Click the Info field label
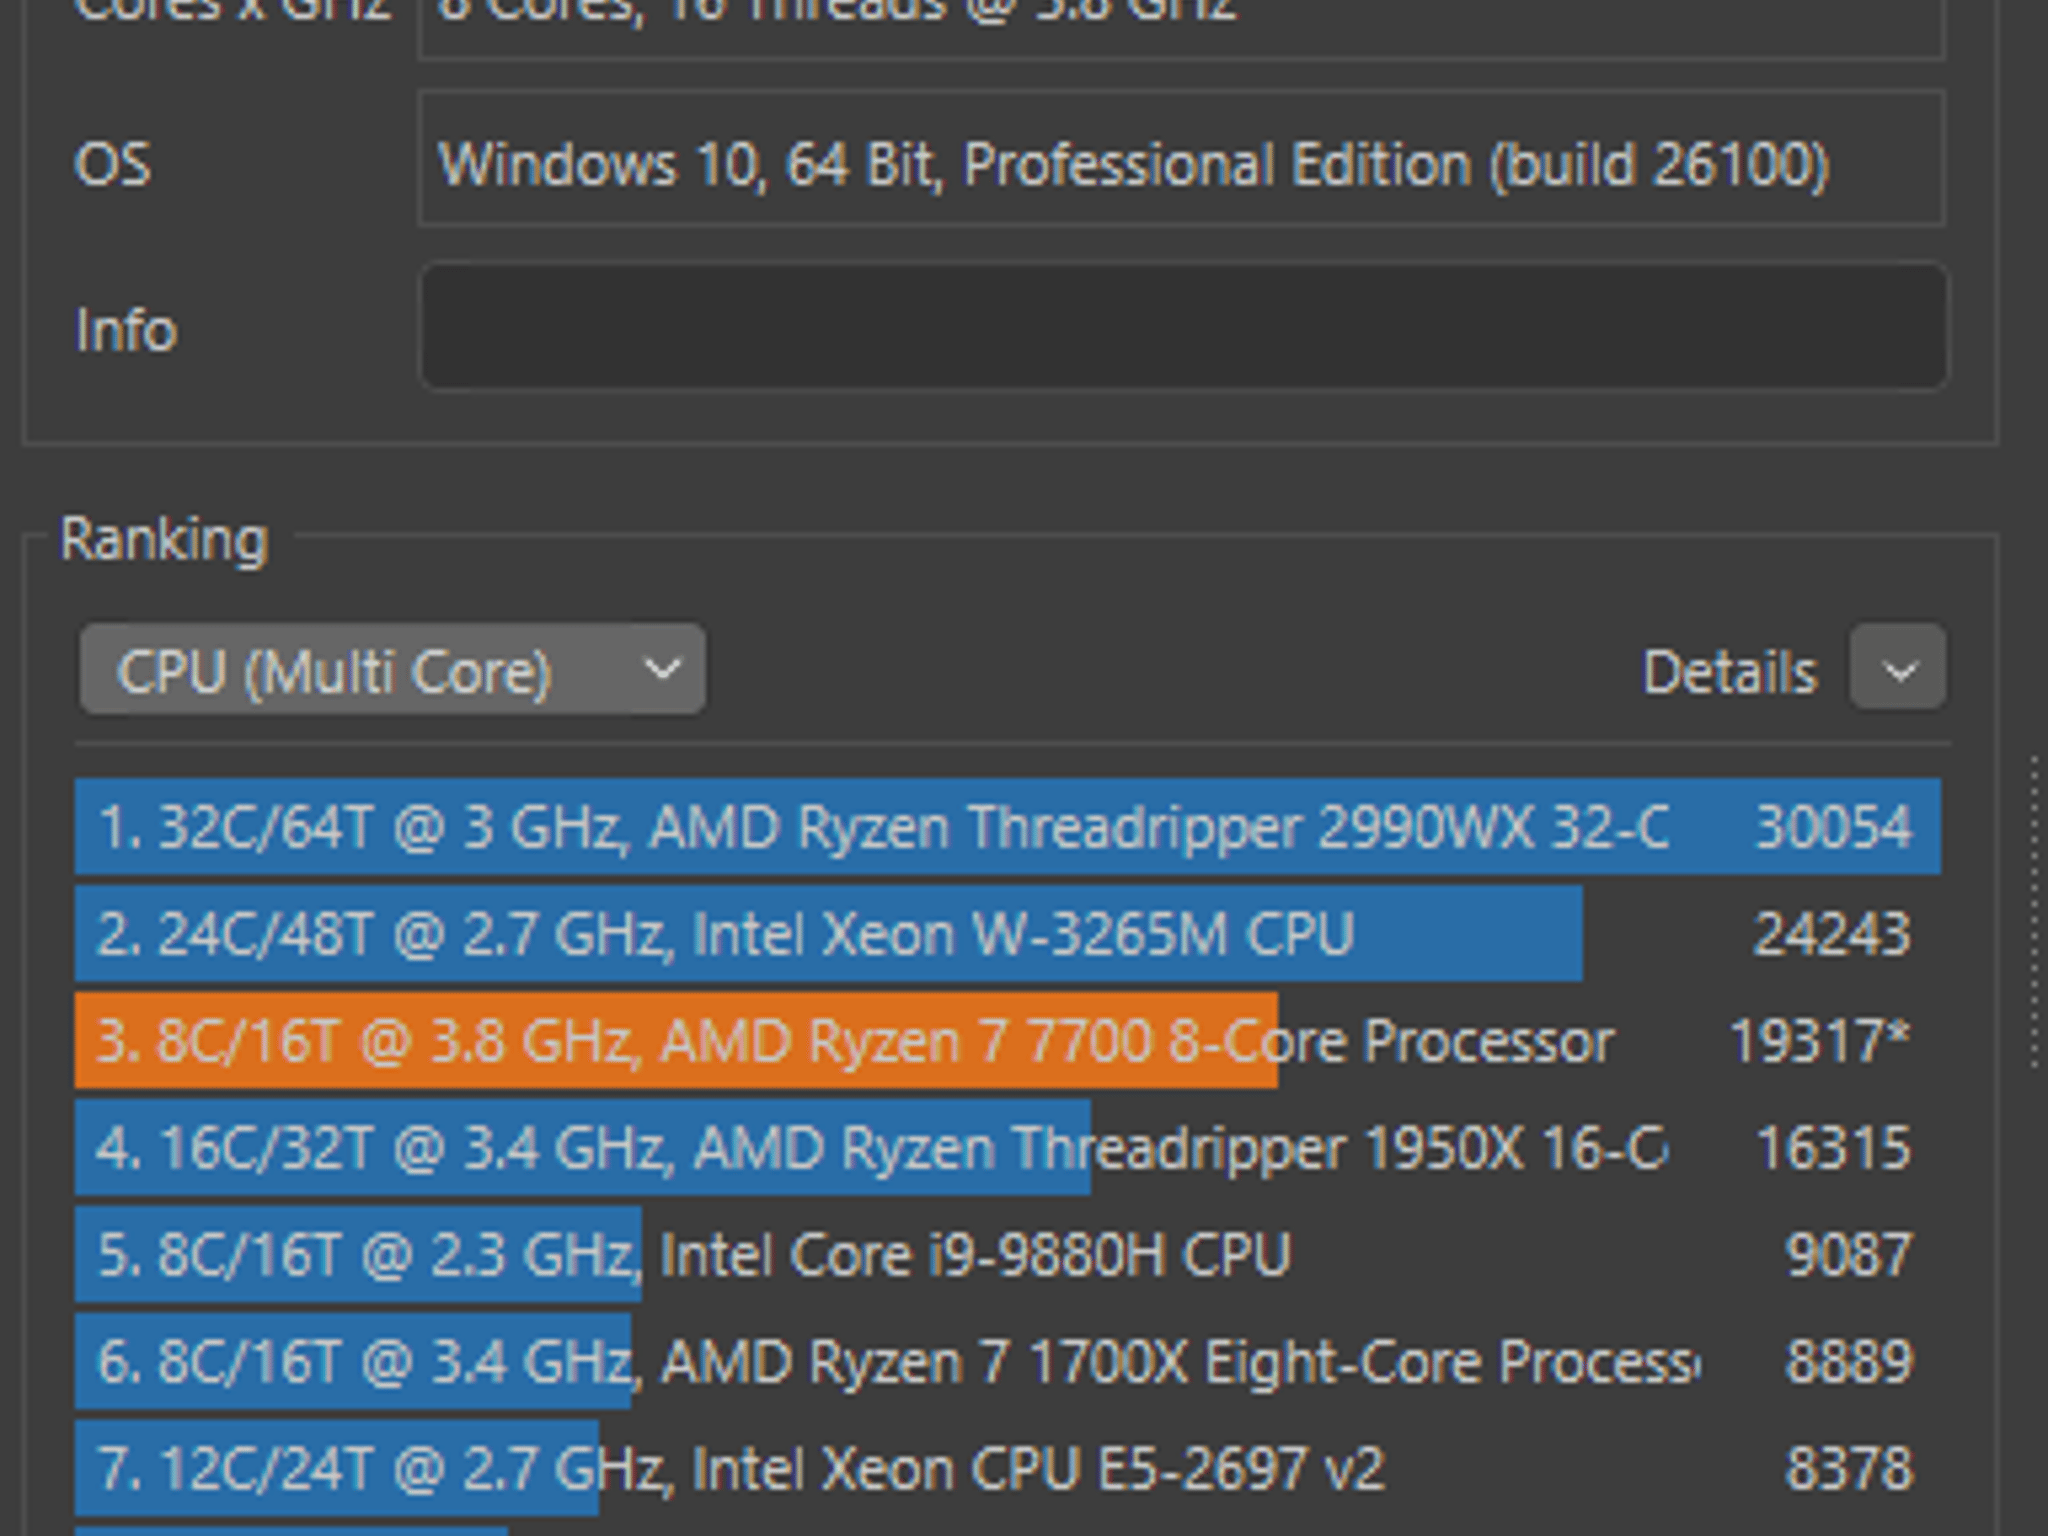2048x1536 pixels. tap(126, 330)
